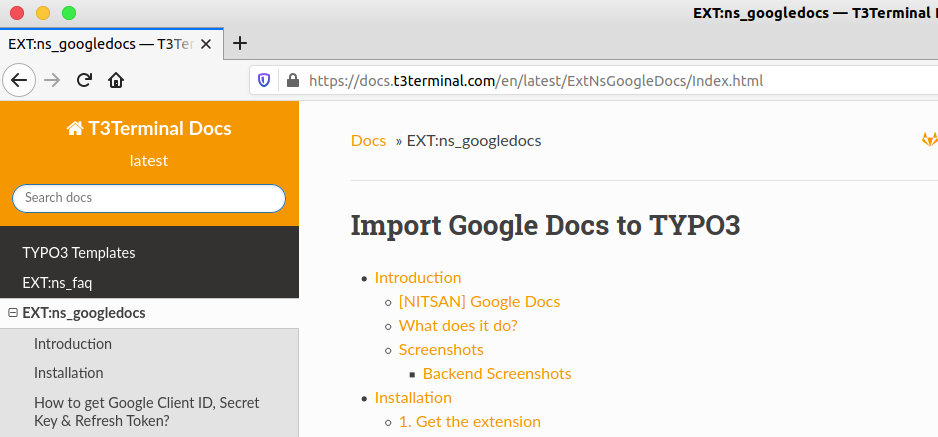Open the What does it do? link
Viewport: 938px width, 437px height.
coord(458,325)
